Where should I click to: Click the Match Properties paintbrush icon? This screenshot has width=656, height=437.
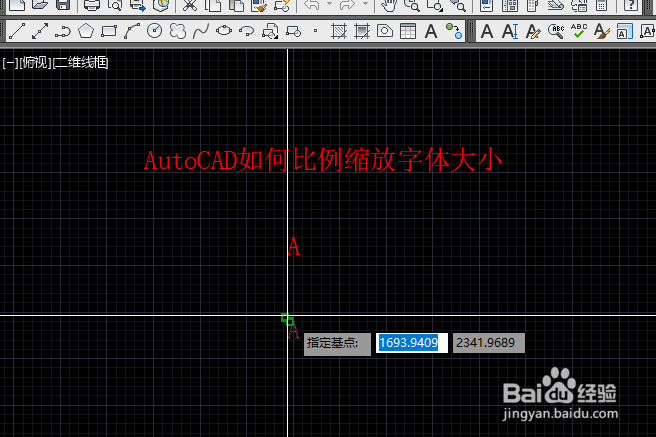(259, 5)
